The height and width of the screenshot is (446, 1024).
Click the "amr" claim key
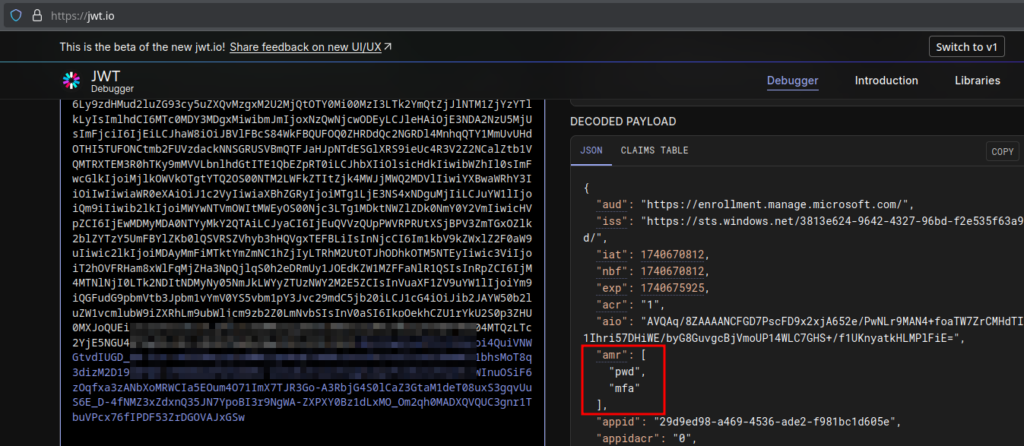(614, 356)
